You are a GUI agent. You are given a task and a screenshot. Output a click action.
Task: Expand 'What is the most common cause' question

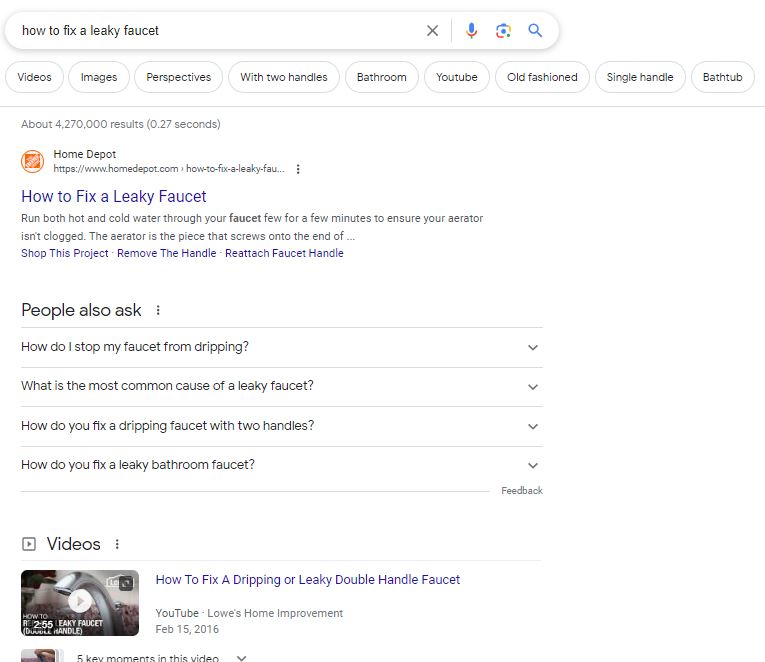point(282,387)
